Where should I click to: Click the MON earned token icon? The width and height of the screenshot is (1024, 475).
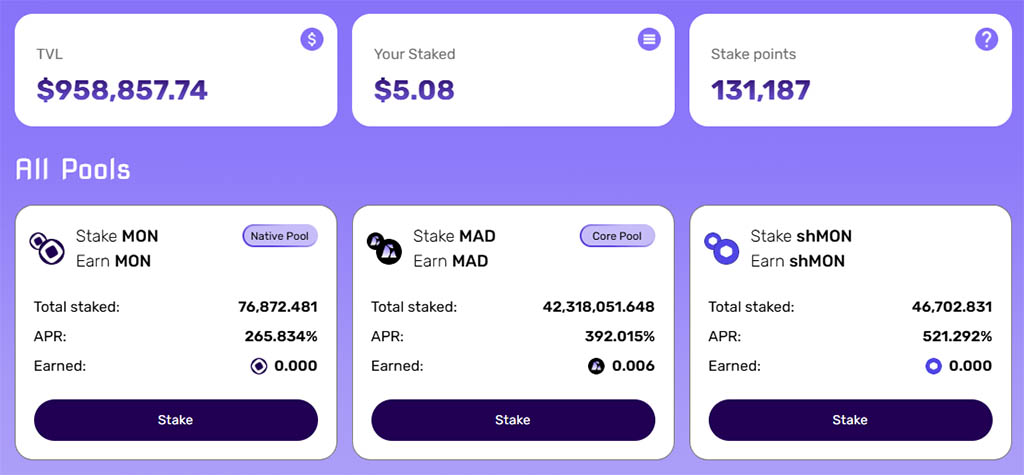coord(259,367)
